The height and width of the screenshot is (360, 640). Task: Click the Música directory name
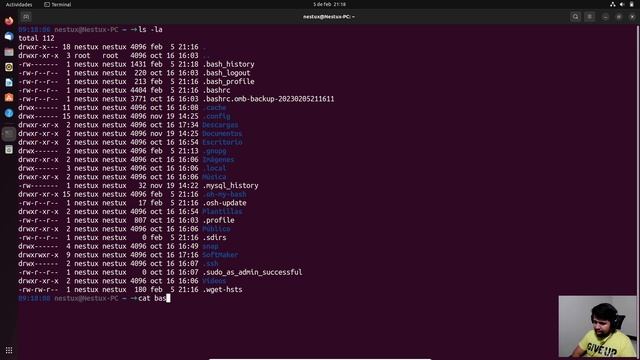(x=214, y=177)
